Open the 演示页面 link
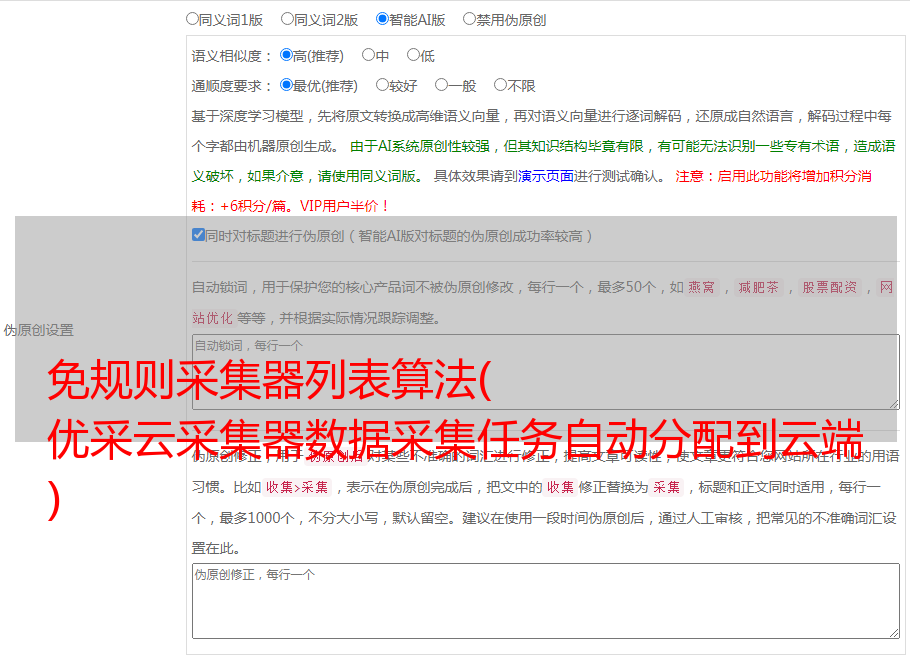The image size is (911, 658). tap(546, 176)
